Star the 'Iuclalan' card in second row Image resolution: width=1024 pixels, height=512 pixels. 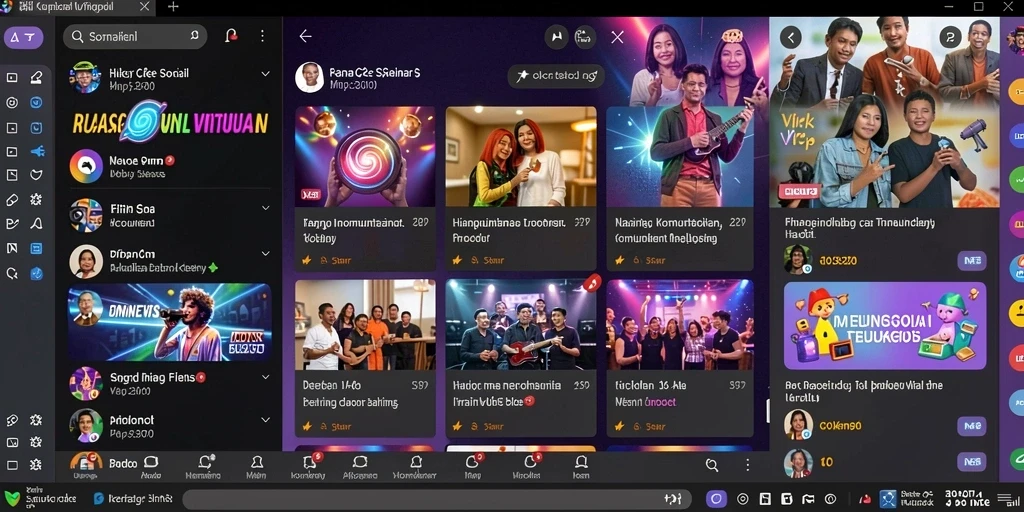[x=619, y=426]
